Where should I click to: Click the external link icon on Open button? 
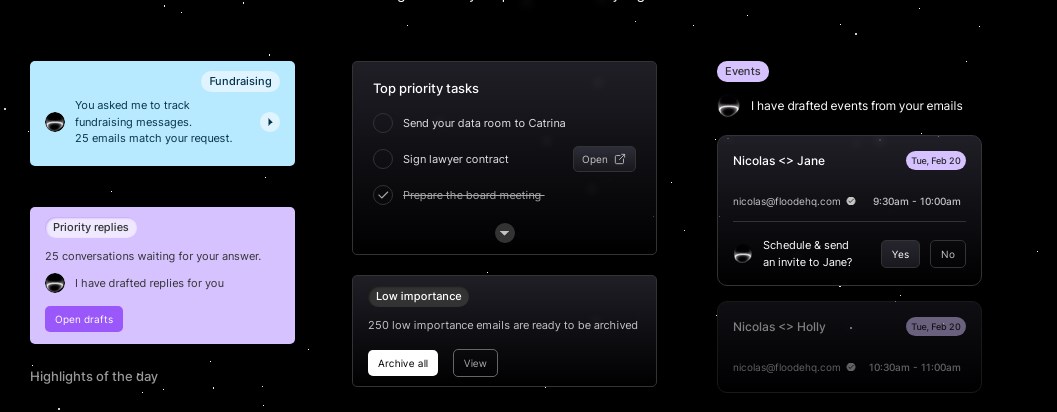620,159
